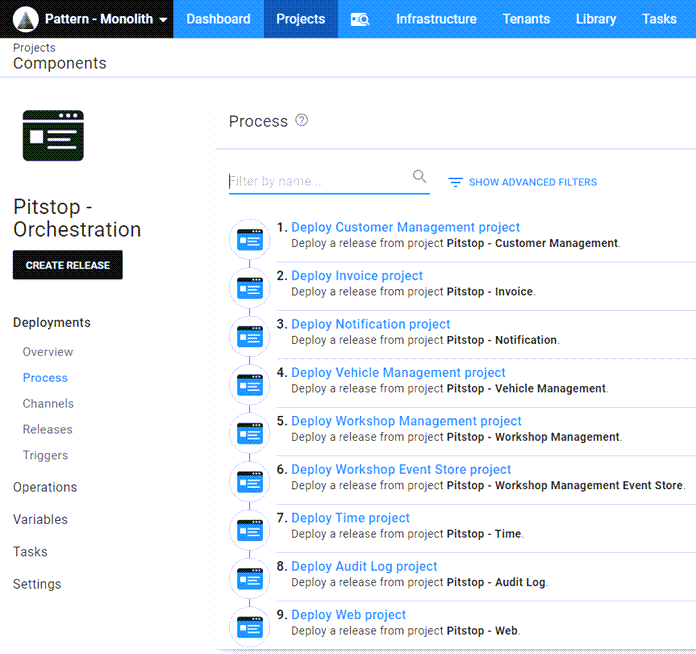
Task: Open Deploy Audit Log project step
Action: (x=364, y=566)
